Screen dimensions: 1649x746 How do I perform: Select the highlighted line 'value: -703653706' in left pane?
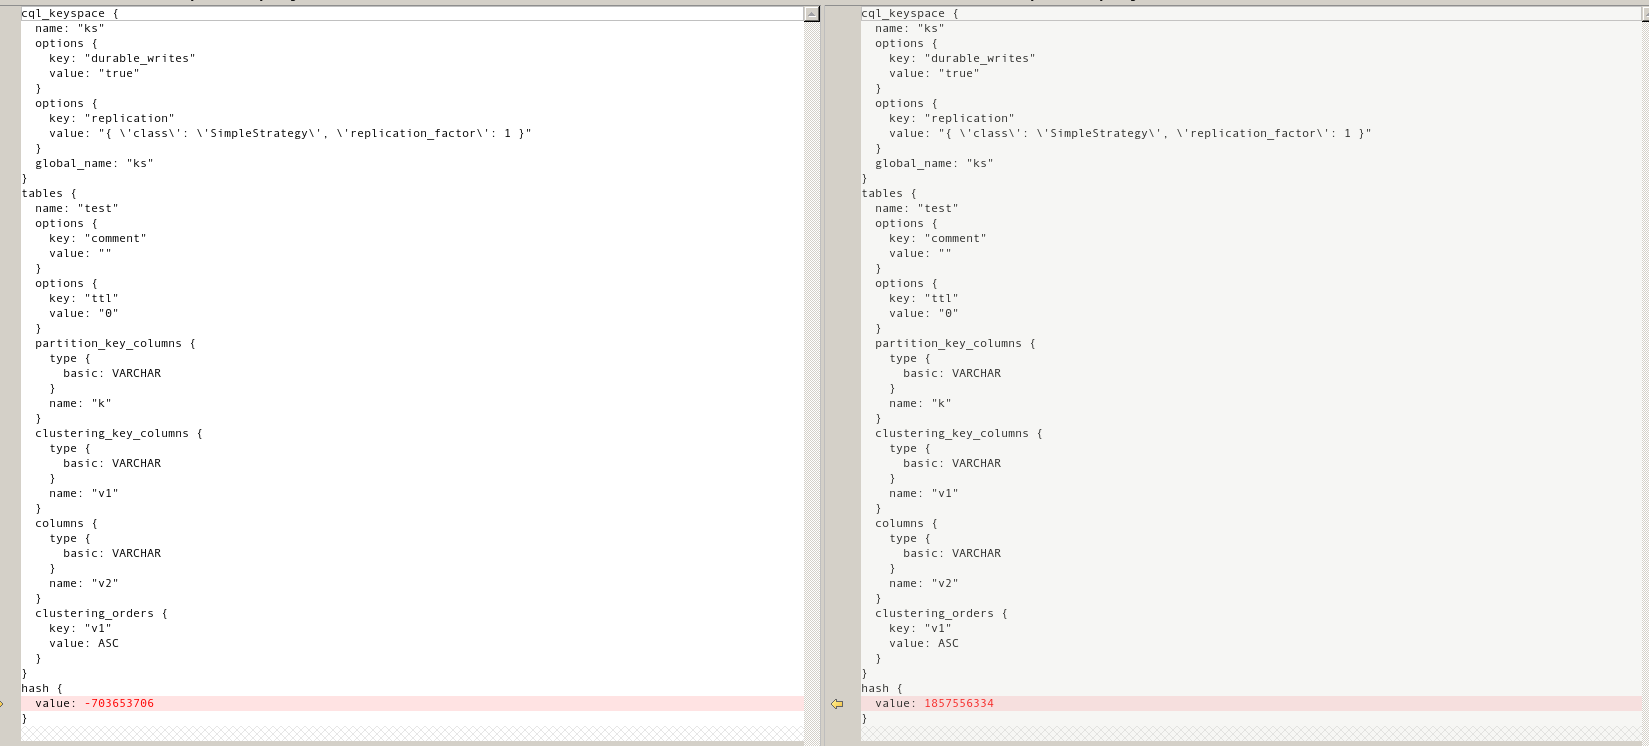[x=412, y=704]
